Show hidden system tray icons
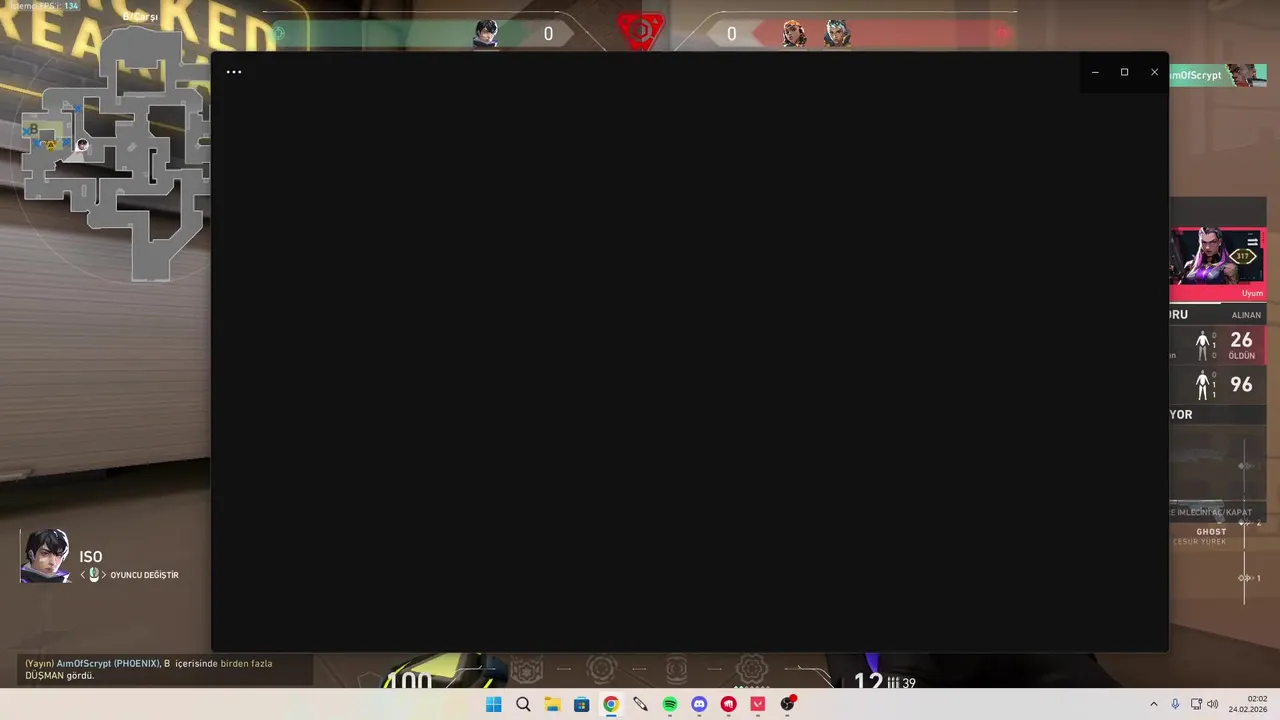Image resolution: width=1280 pixels, height=720 pixels. (x=1153, y=704)
